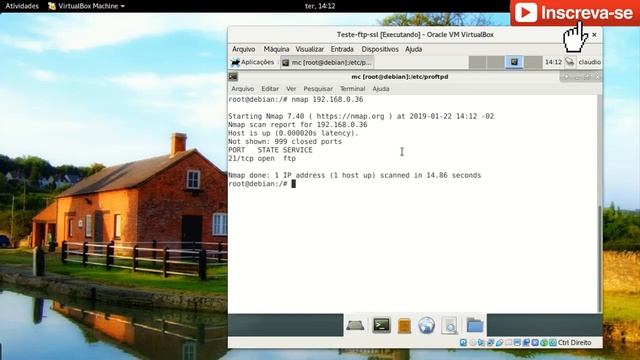Open the host clock showing ter, 14:12
Viewport: 640px width, 360px height.
[x=320, y=6]
